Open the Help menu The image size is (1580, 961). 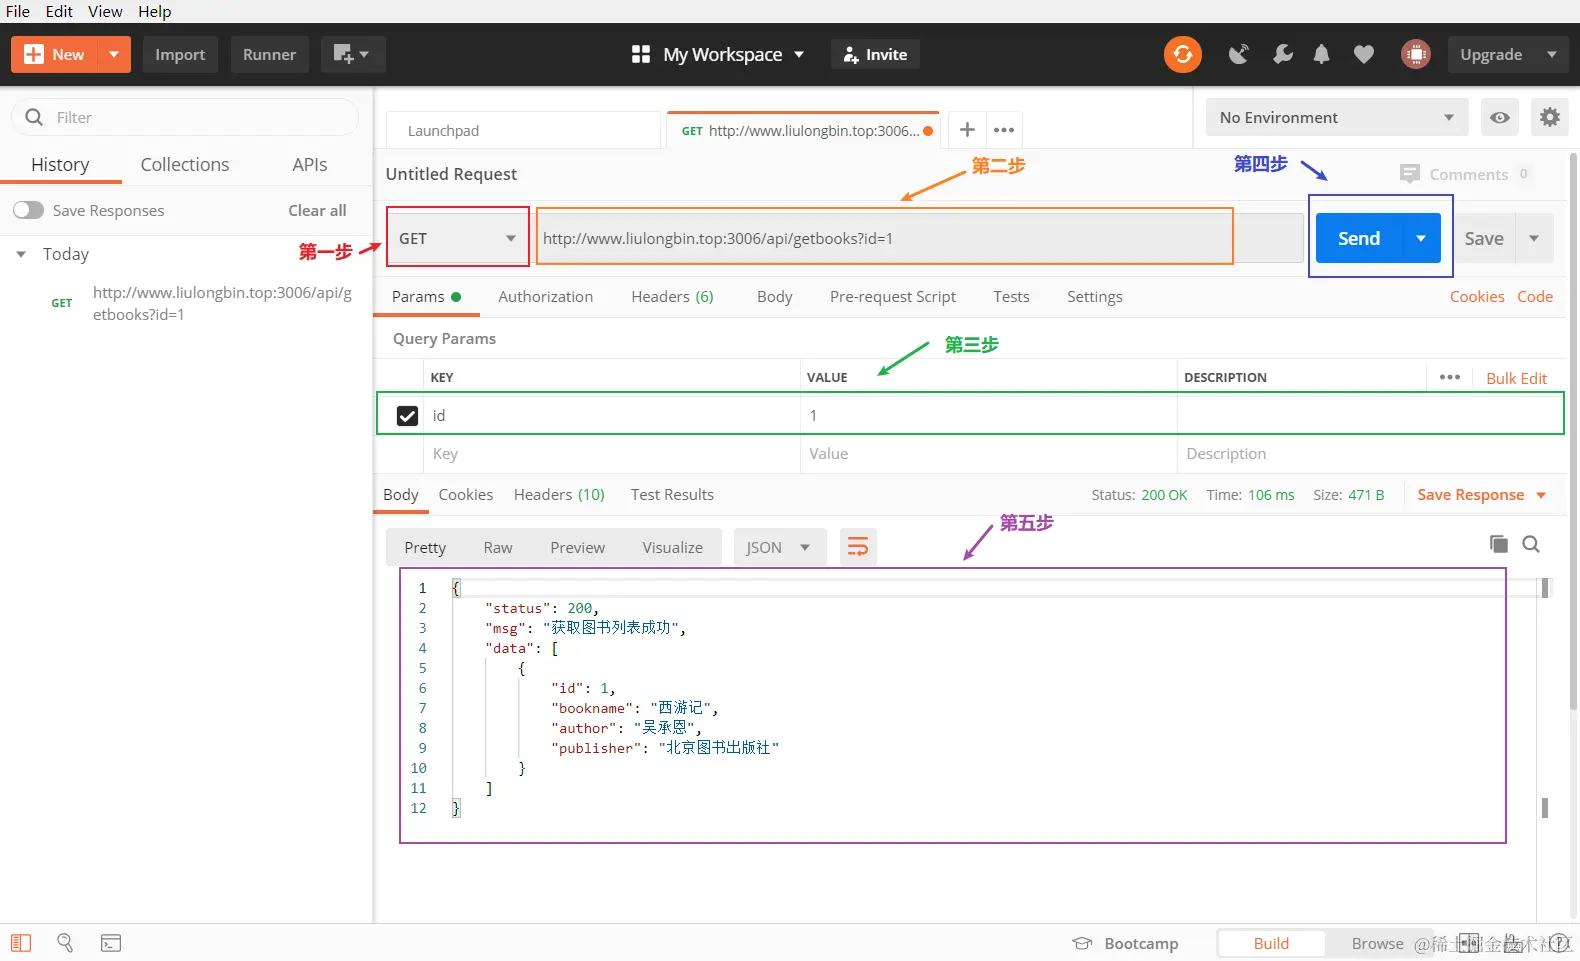pyautogui.click(x=155, y=11)
